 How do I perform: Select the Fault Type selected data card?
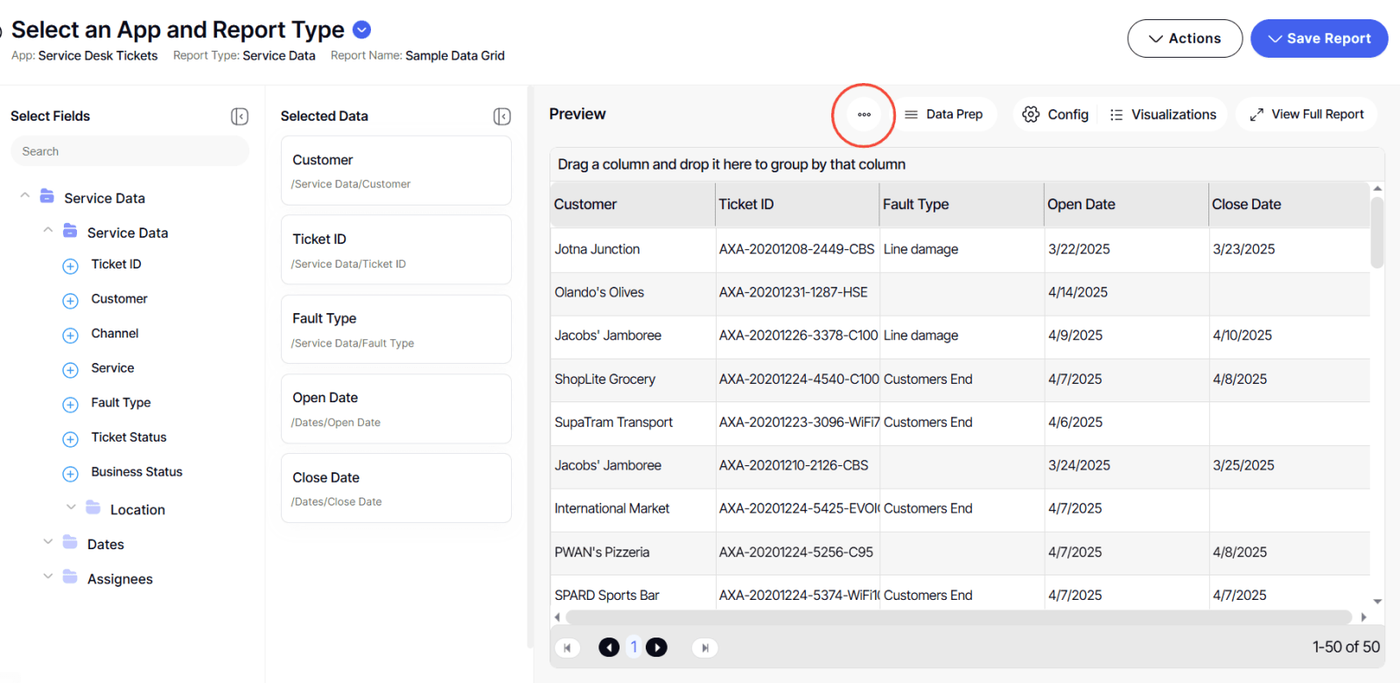pyautogui.click(x=396, y=329)
